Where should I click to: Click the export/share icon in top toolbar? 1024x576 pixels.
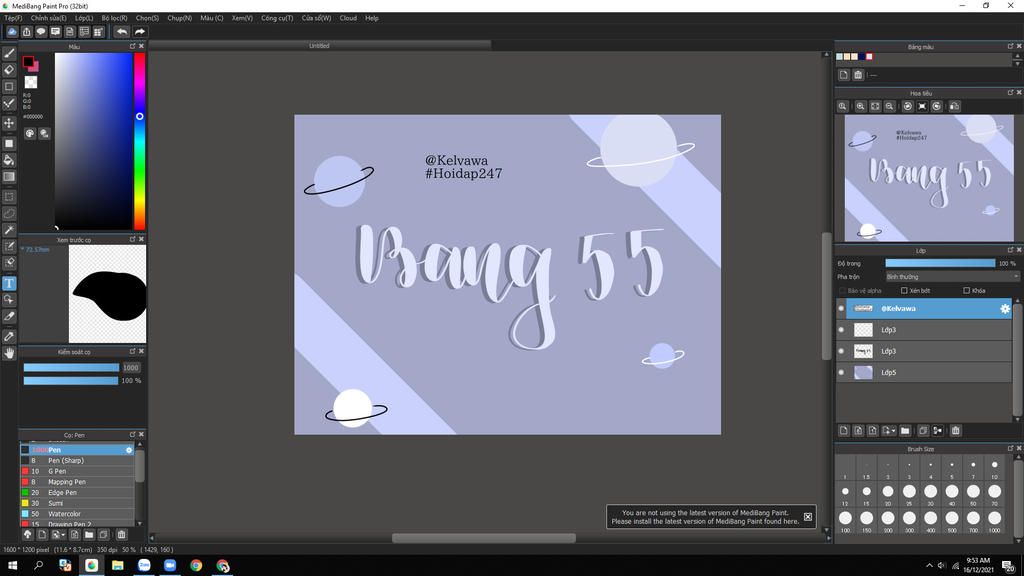pyautogui.click(x=27, y=31)
